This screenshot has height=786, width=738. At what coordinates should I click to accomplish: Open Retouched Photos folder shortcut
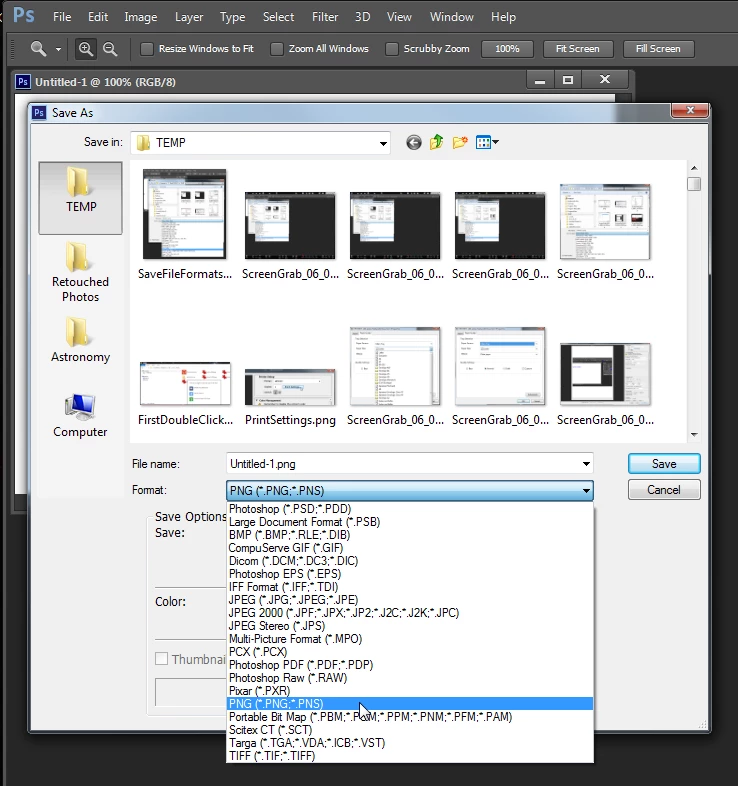coord(80,272)
